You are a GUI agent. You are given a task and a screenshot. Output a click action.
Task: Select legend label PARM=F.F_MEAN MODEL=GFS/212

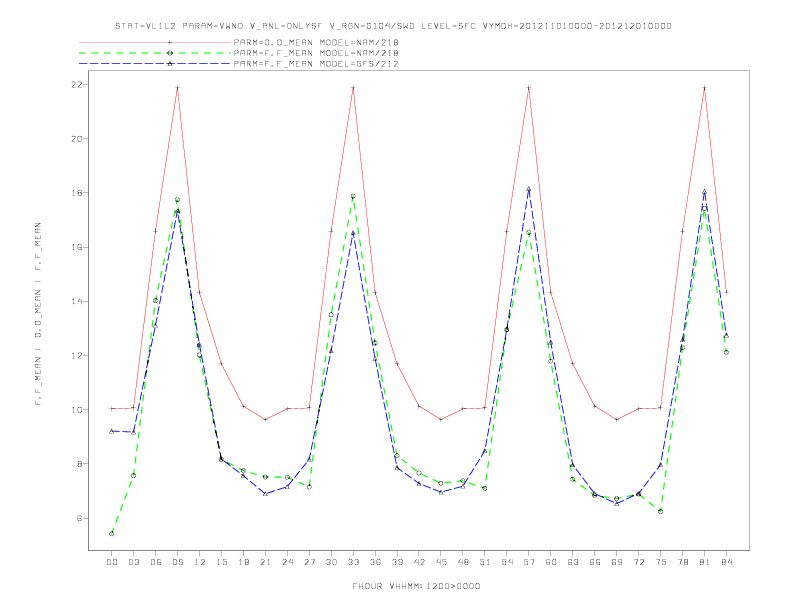coord(316,64)
